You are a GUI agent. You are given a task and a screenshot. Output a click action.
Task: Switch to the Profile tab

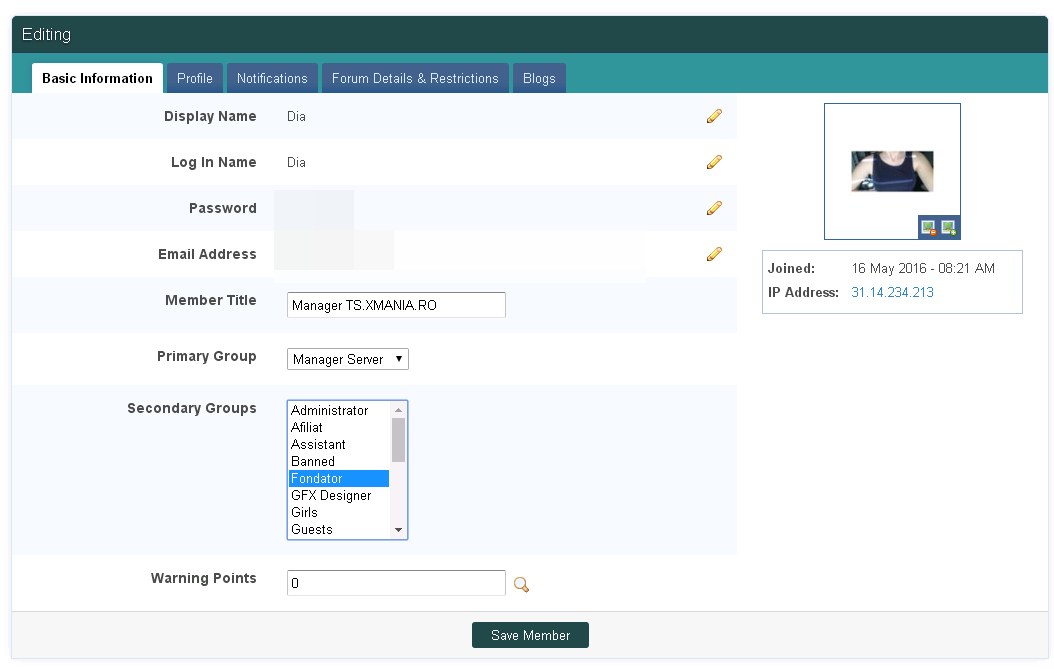[195, 78]
